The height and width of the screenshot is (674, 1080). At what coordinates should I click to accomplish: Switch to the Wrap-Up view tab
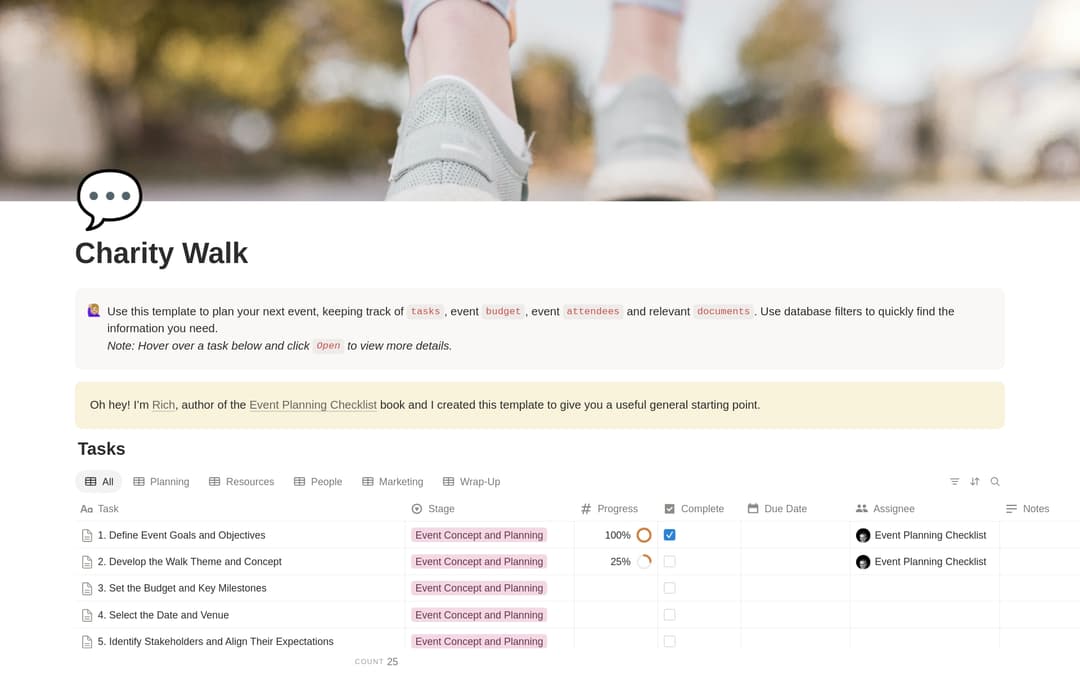point(472,482)
